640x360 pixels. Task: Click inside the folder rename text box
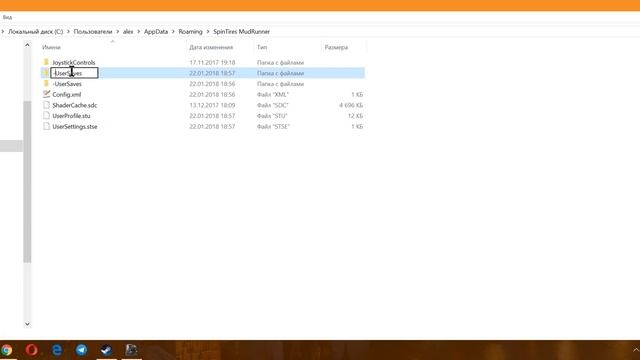(x=74, y=73)
